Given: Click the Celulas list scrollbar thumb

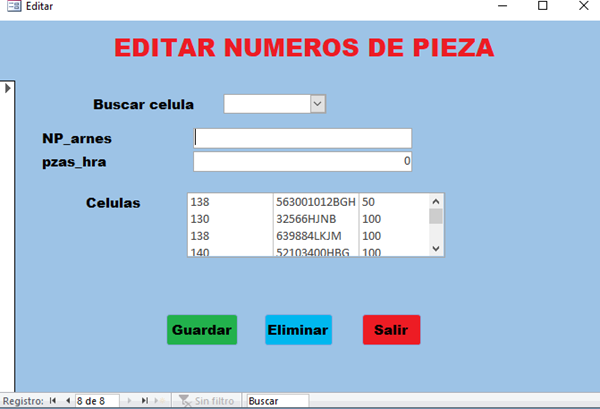Looking at the screenshot, I should (436, 216).
